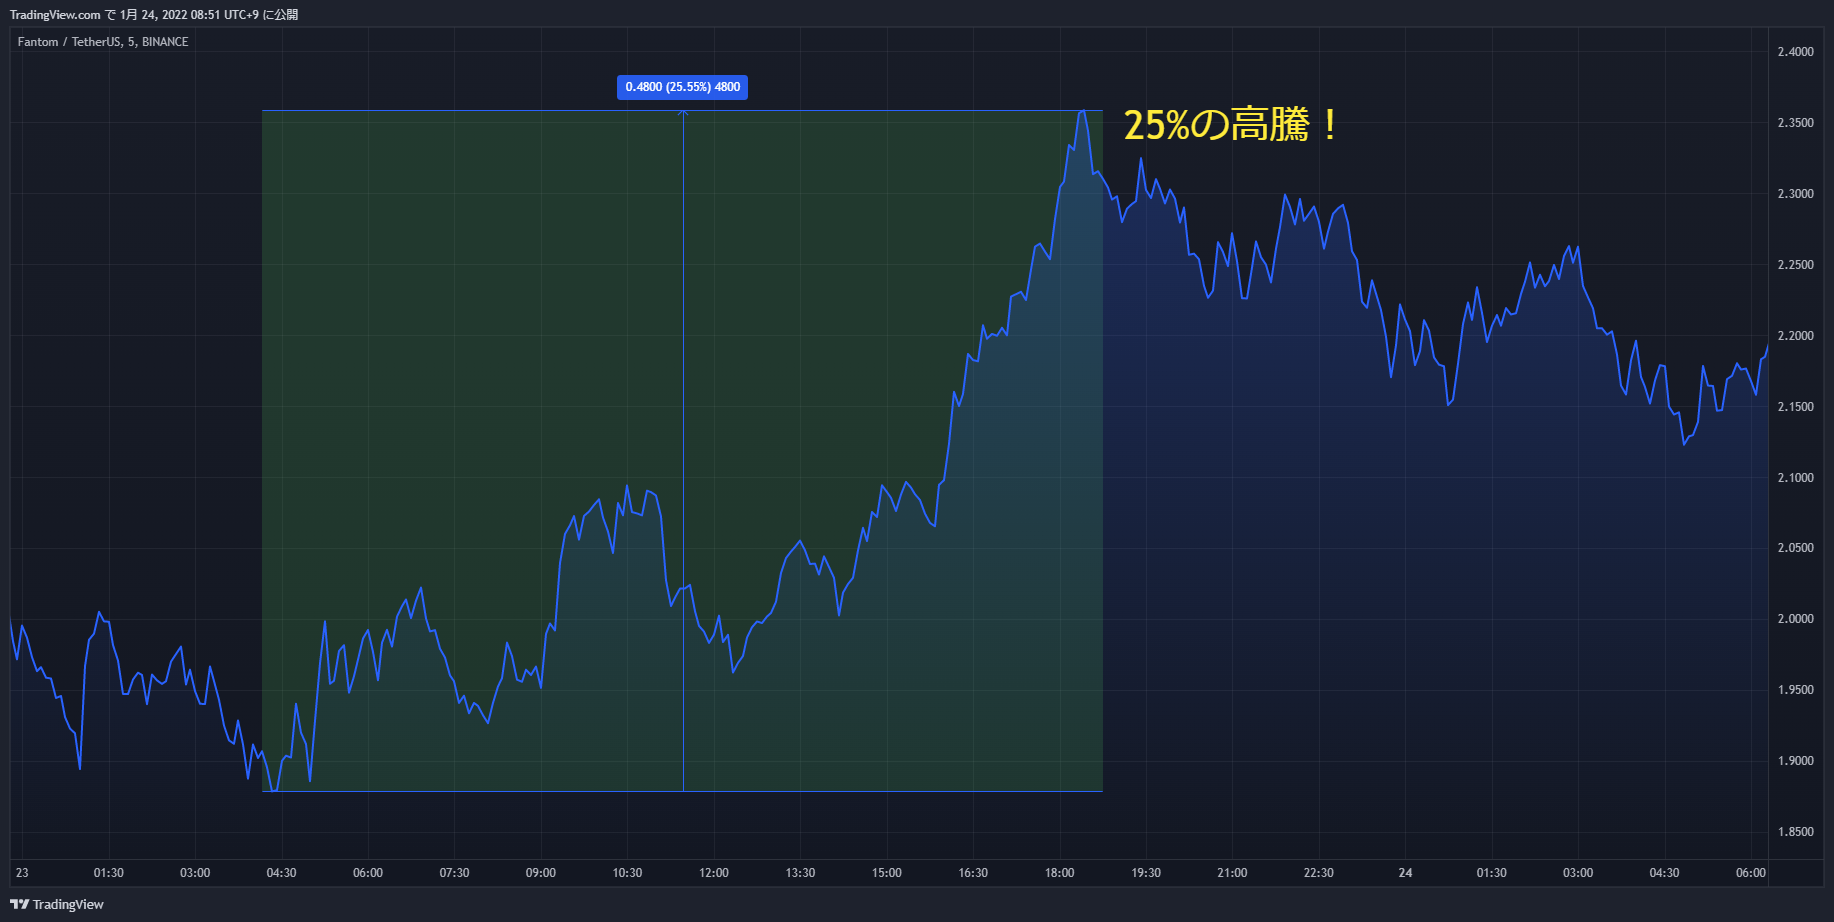
Task: Click the yellow 25%の高騰! annotation text
Action: (x=1230, y=125)
